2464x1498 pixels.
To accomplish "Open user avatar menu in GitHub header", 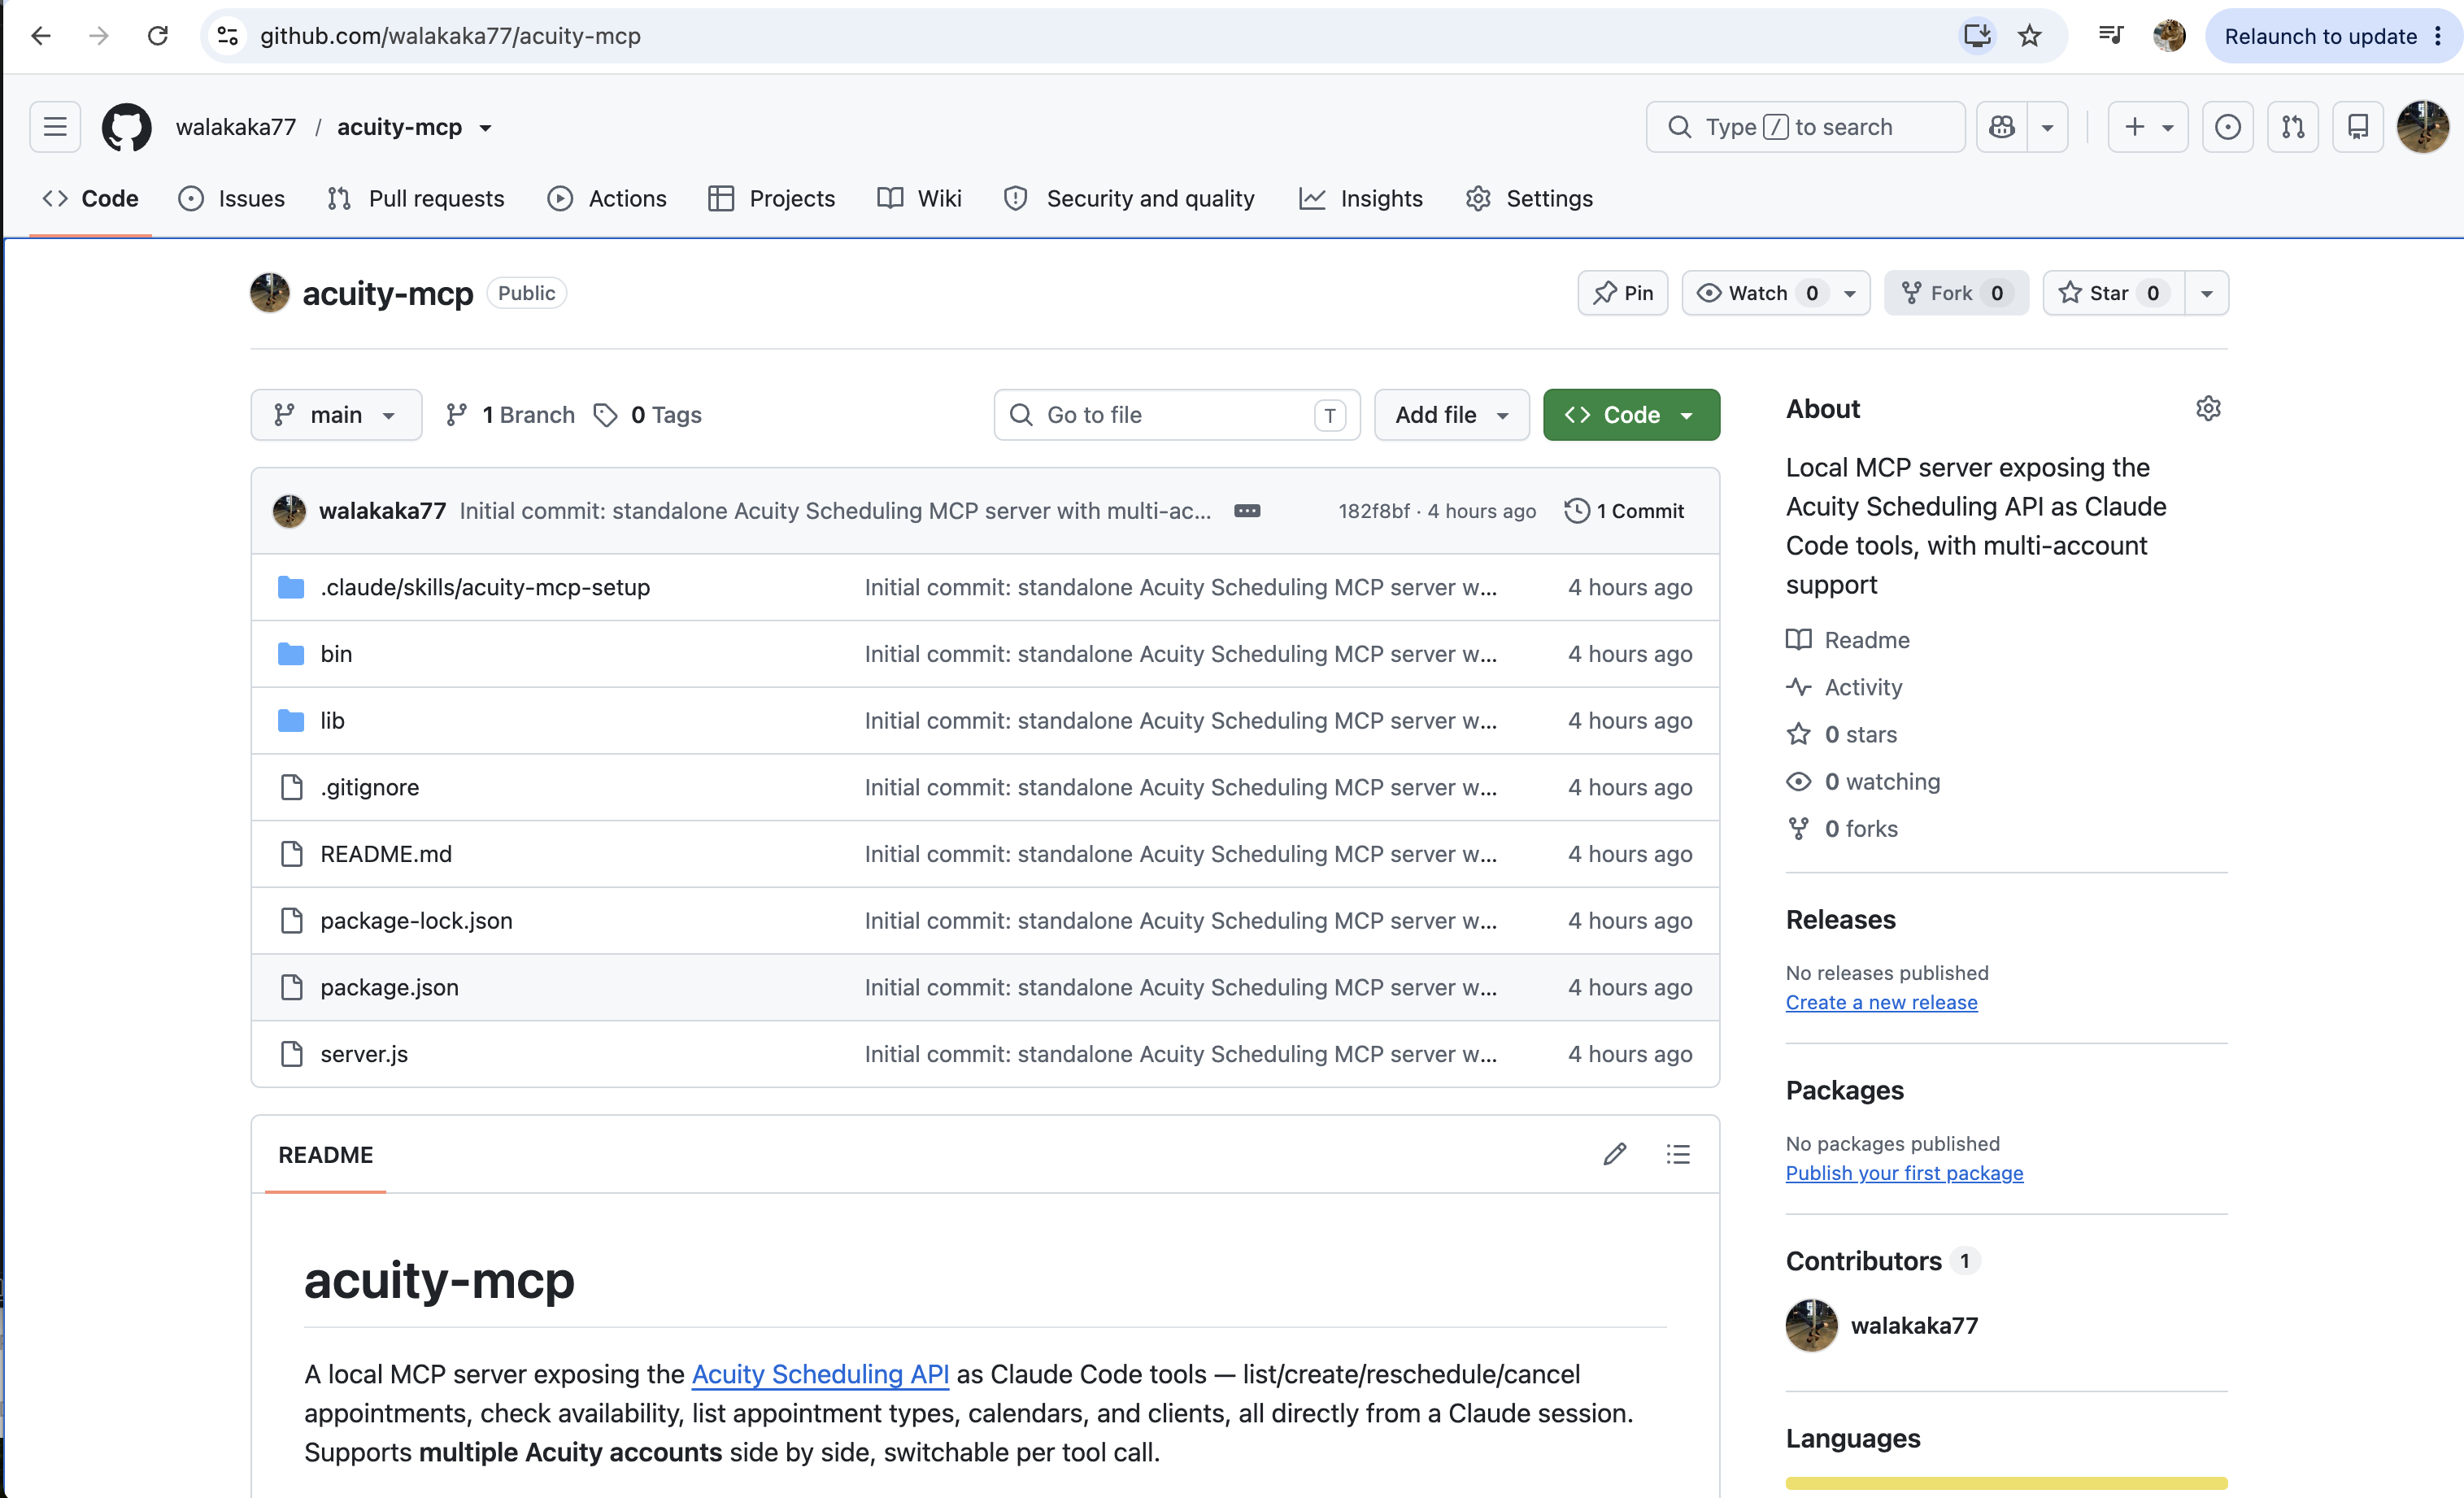I will pos(2423,127).
